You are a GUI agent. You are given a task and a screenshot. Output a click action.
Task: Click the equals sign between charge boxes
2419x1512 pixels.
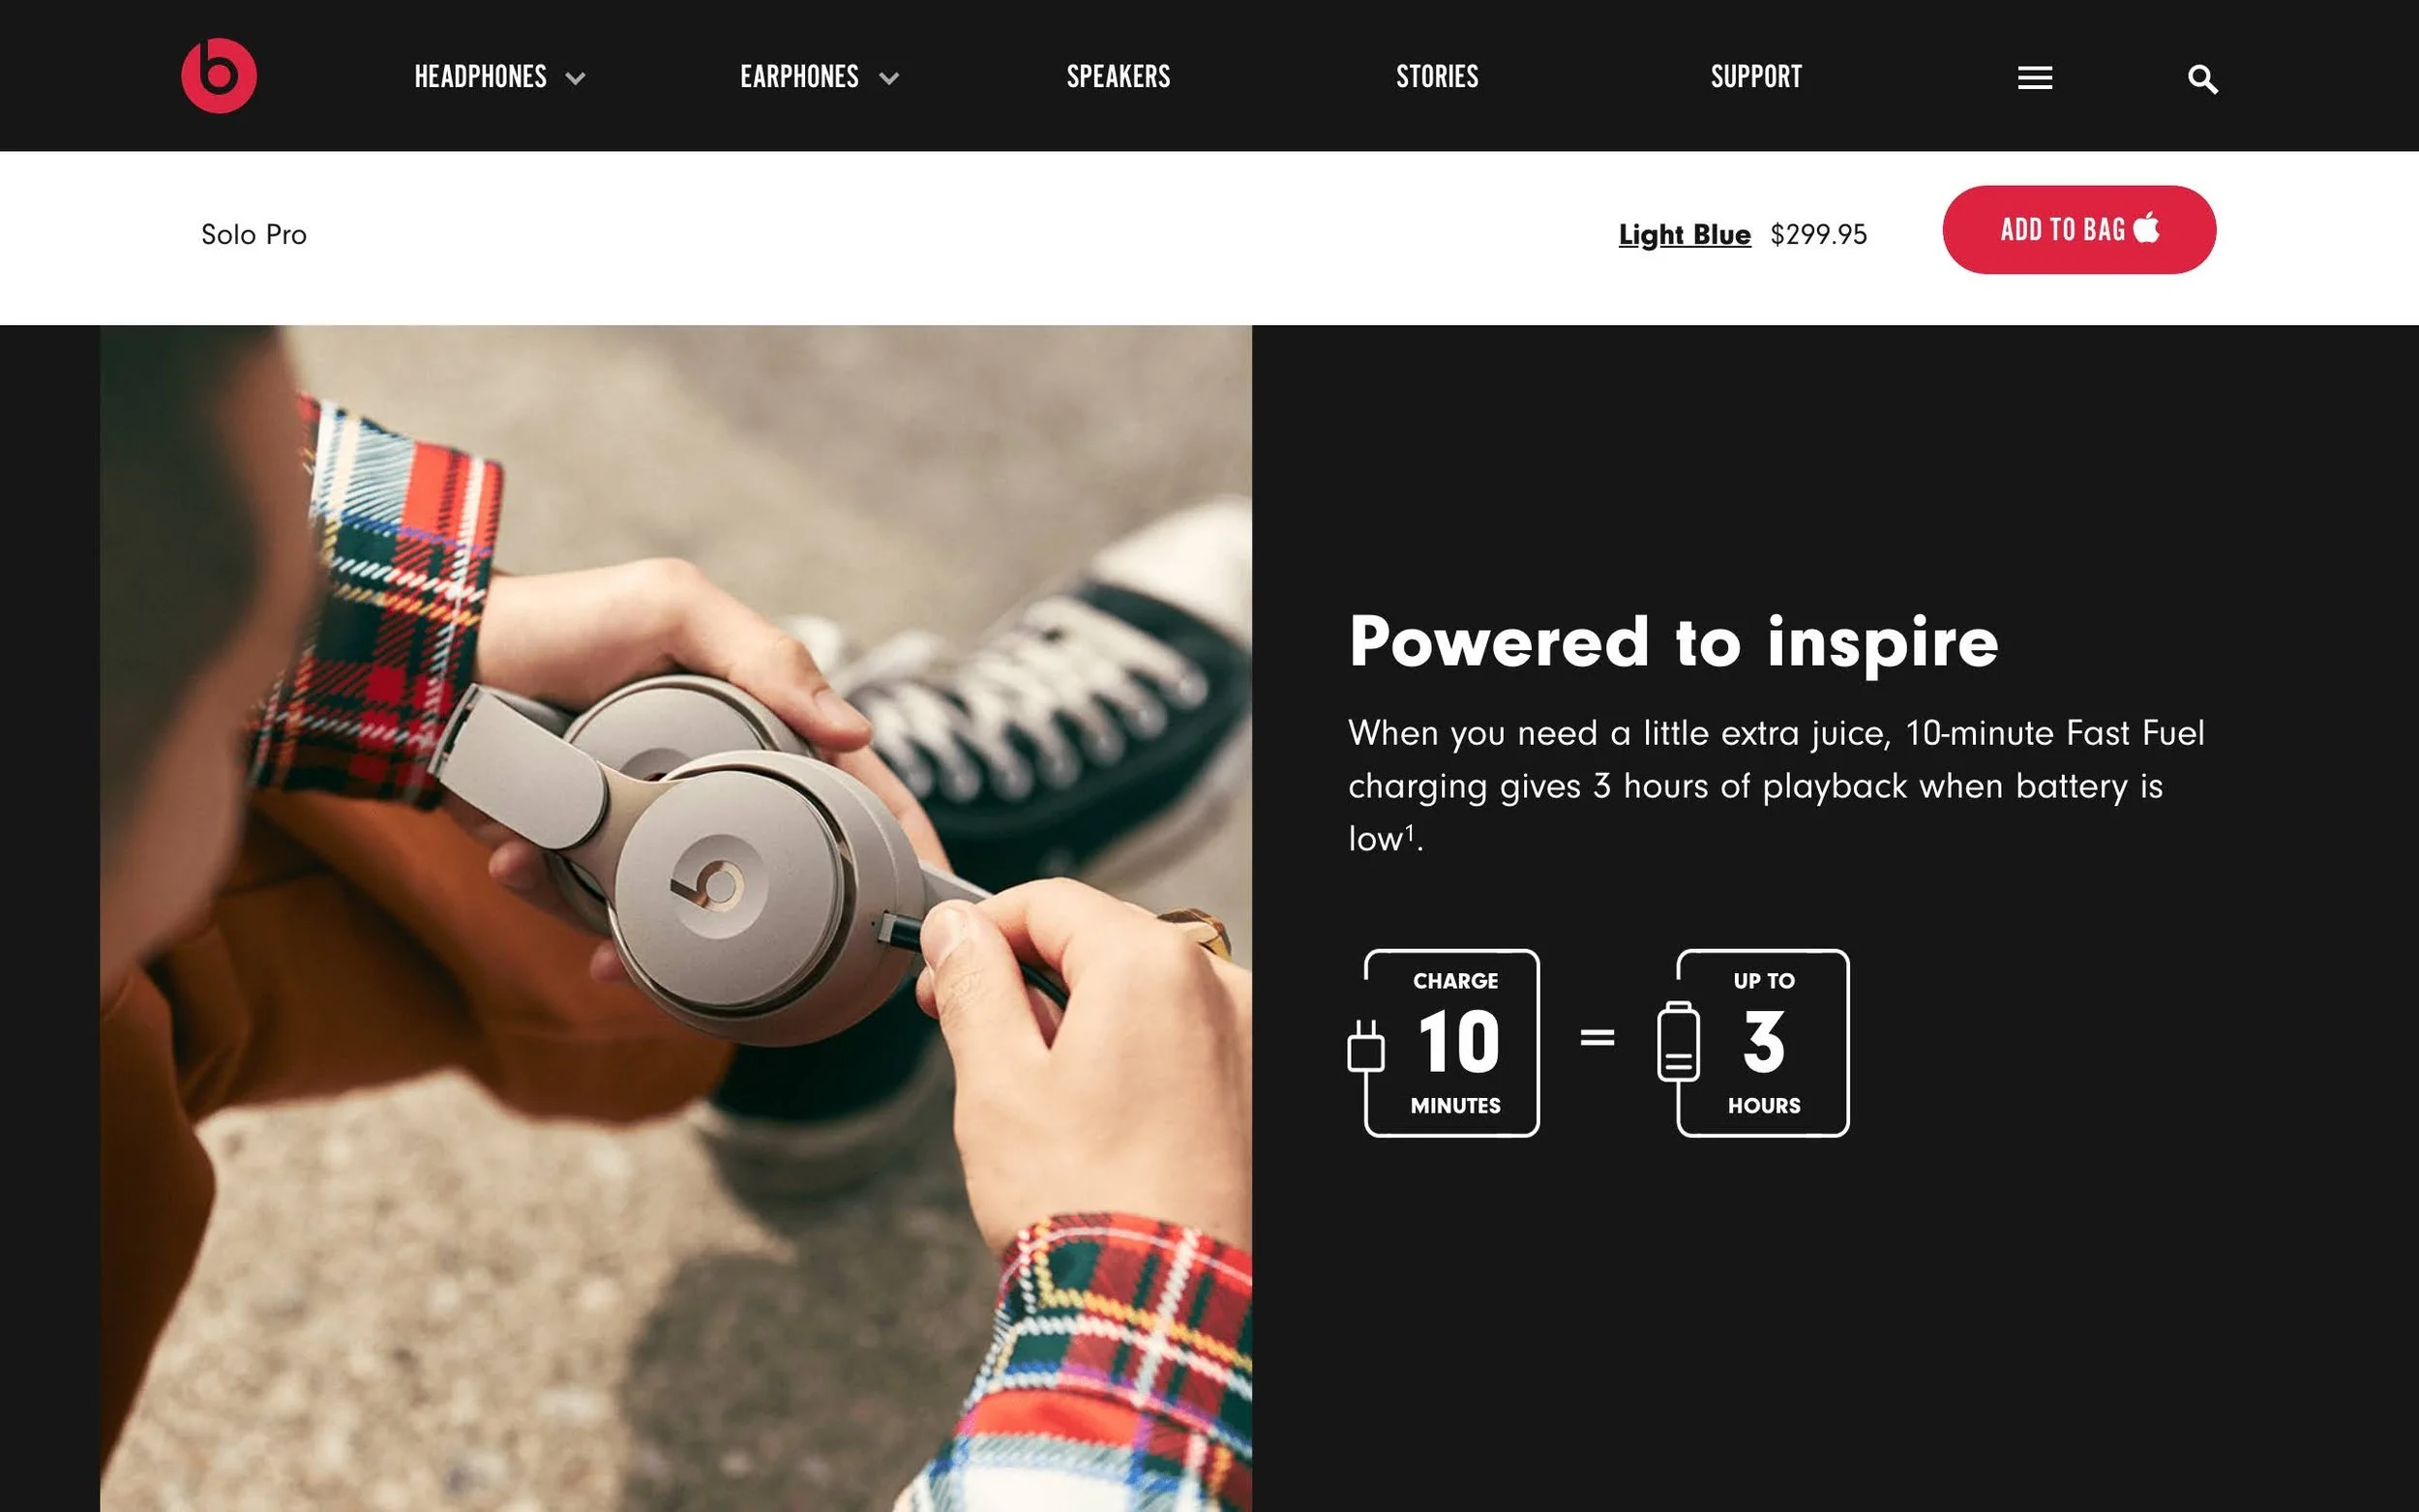[1597, 1038]
